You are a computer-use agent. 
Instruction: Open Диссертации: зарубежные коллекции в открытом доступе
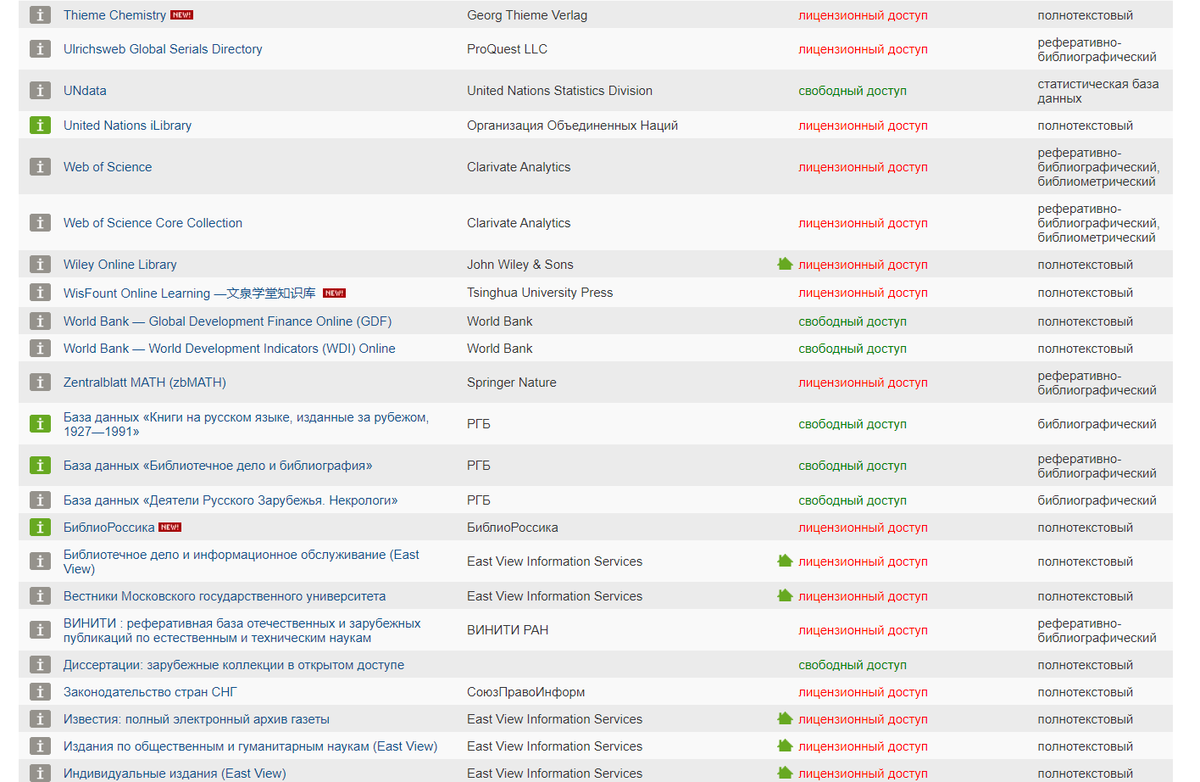tap(234, 665)
